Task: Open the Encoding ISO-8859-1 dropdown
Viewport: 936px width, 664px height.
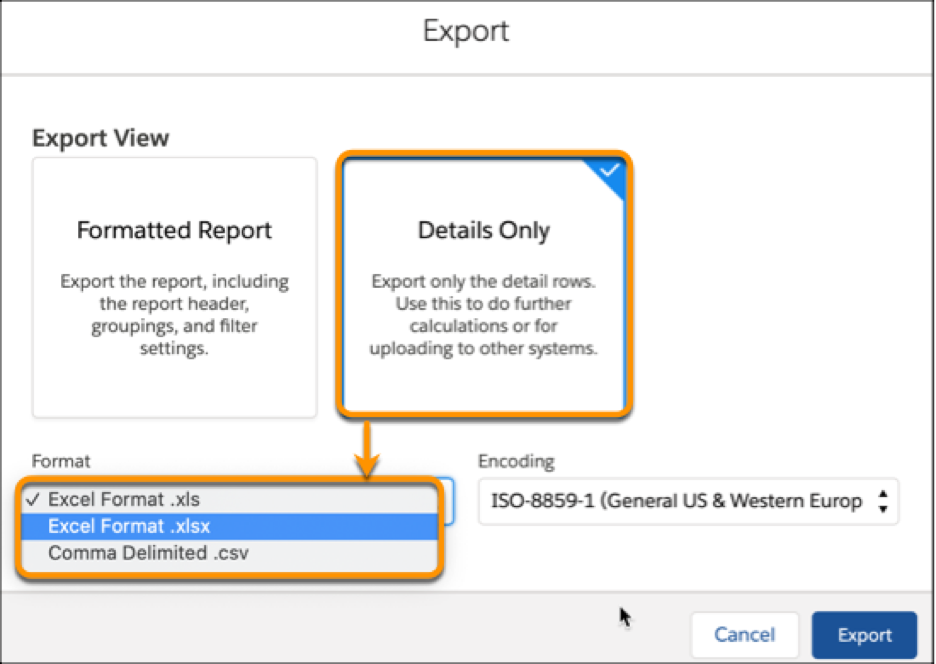Action: click(686, 501)
